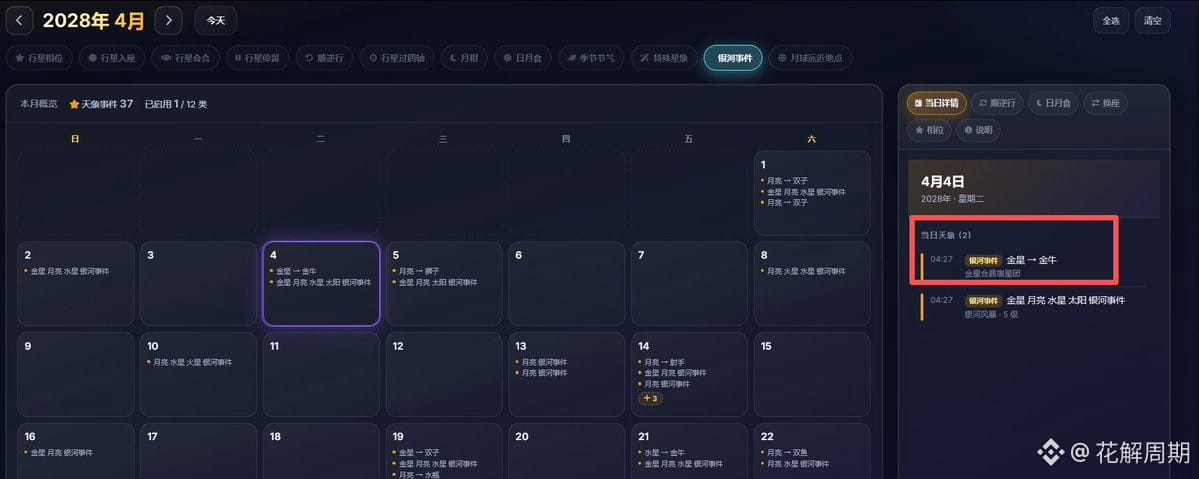The image size is (1199, 479).
Task: Select calendar day 7
Action: pyautogui.click(x=689, y=284)
